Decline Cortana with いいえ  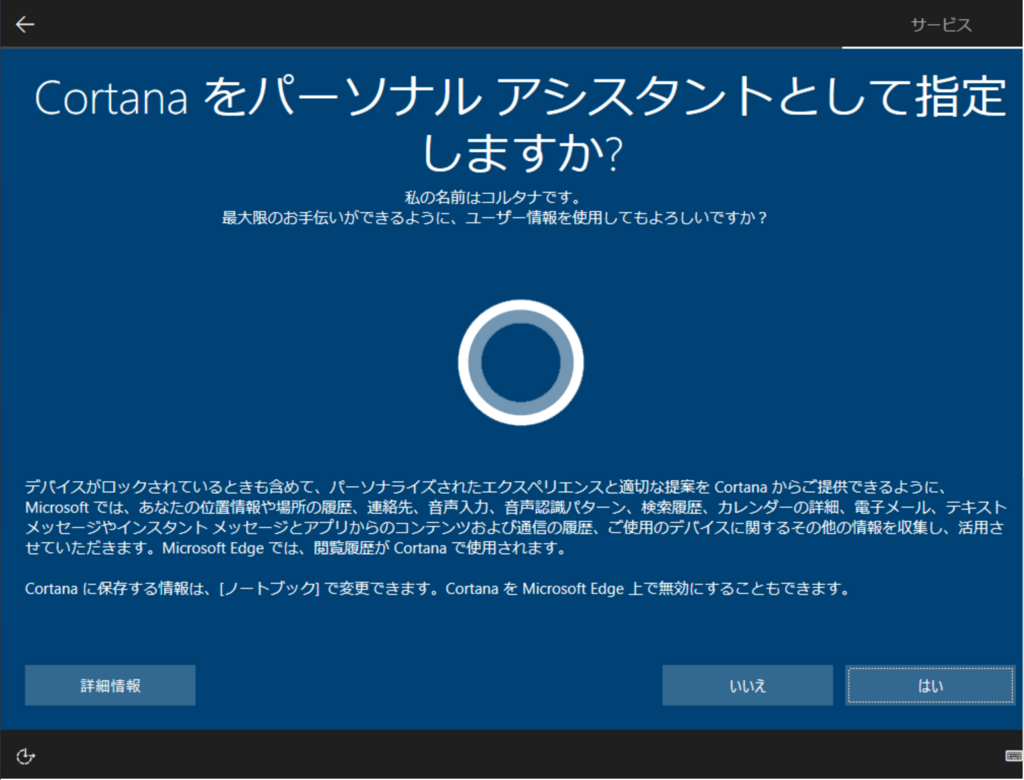[x=748, y=685]
